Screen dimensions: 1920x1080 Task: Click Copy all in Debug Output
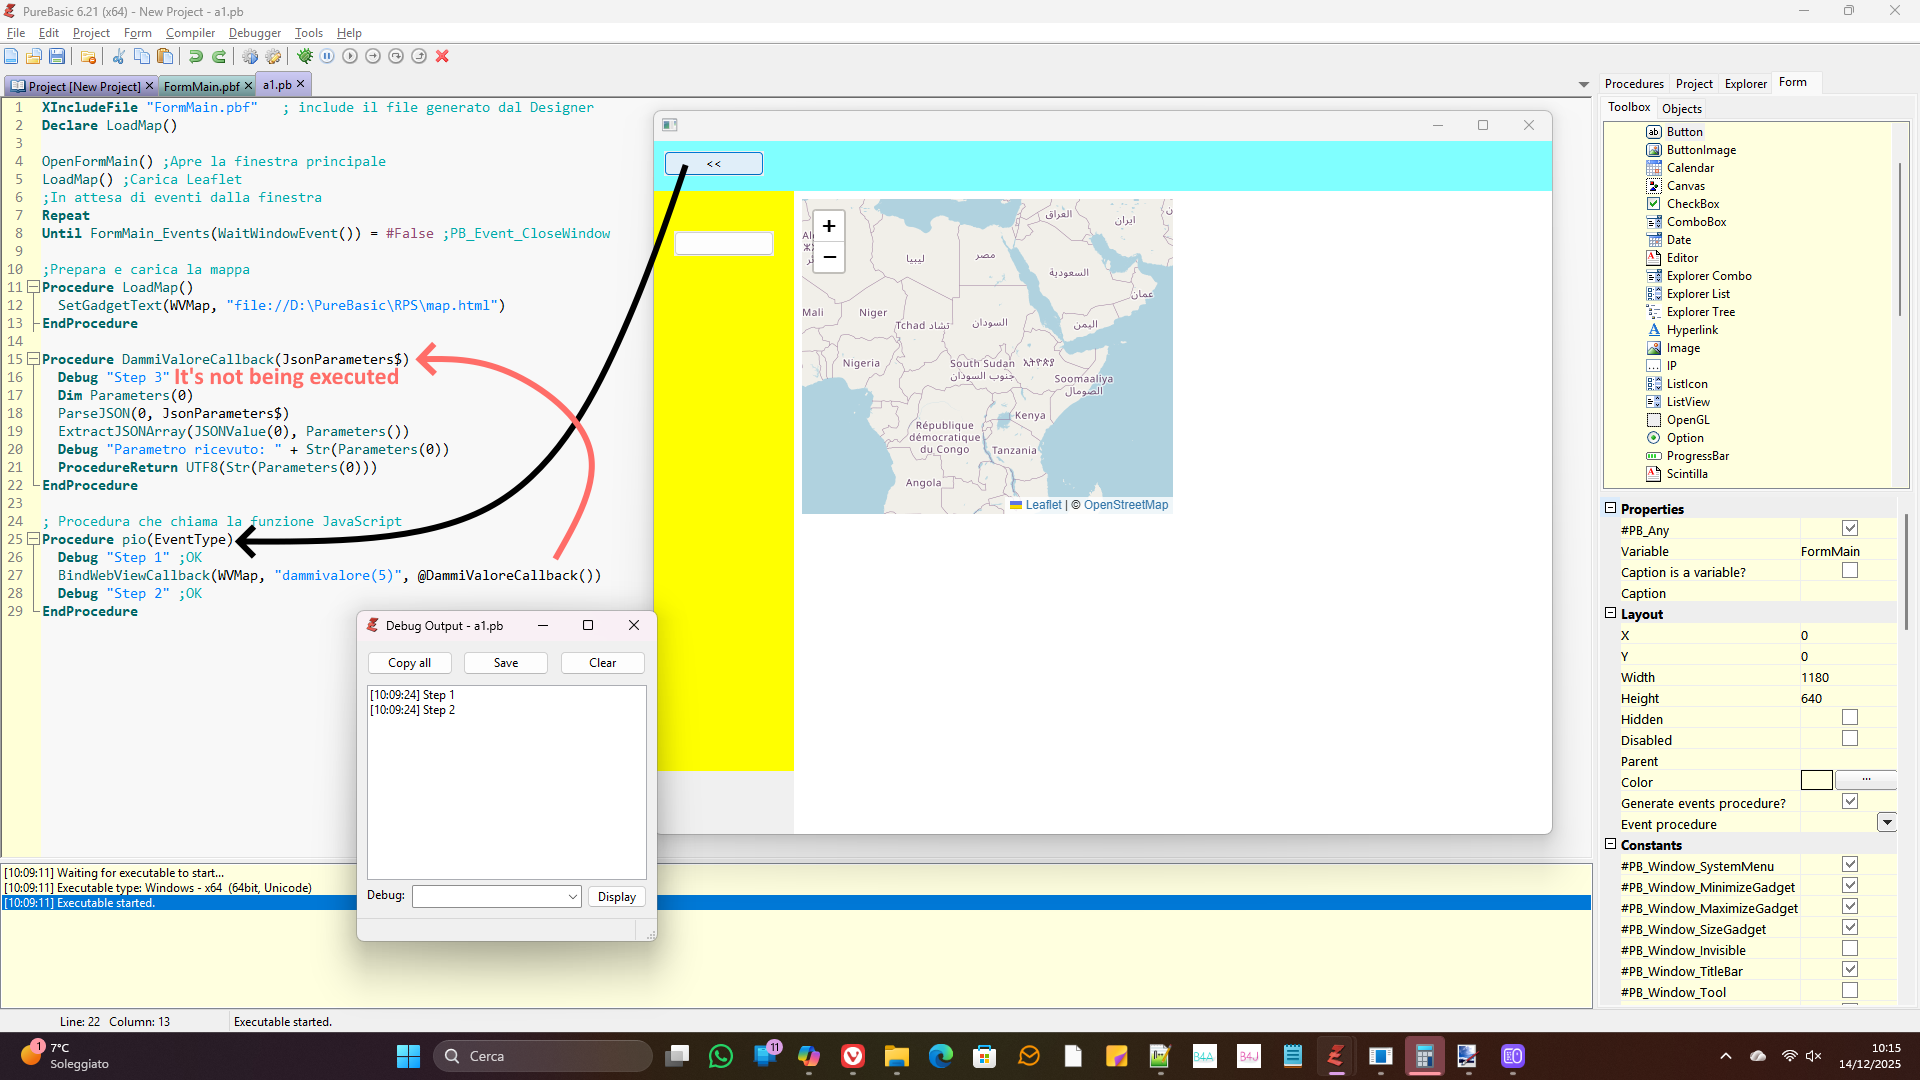(x=409, y=663)
